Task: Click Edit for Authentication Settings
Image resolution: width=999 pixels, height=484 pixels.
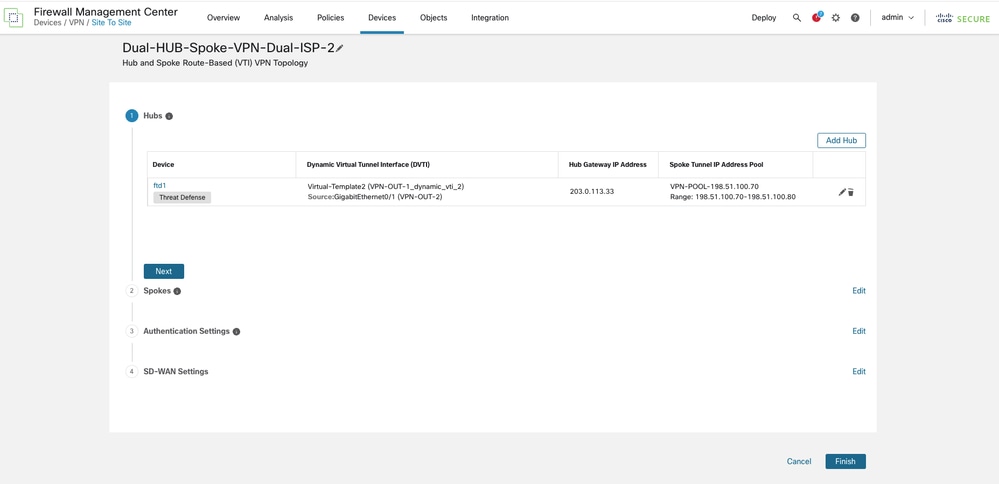Action: [859, 331]
